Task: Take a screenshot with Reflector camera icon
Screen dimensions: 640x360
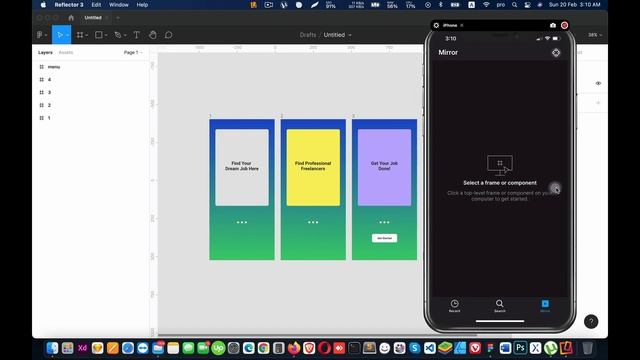Action: coord(553,25)
